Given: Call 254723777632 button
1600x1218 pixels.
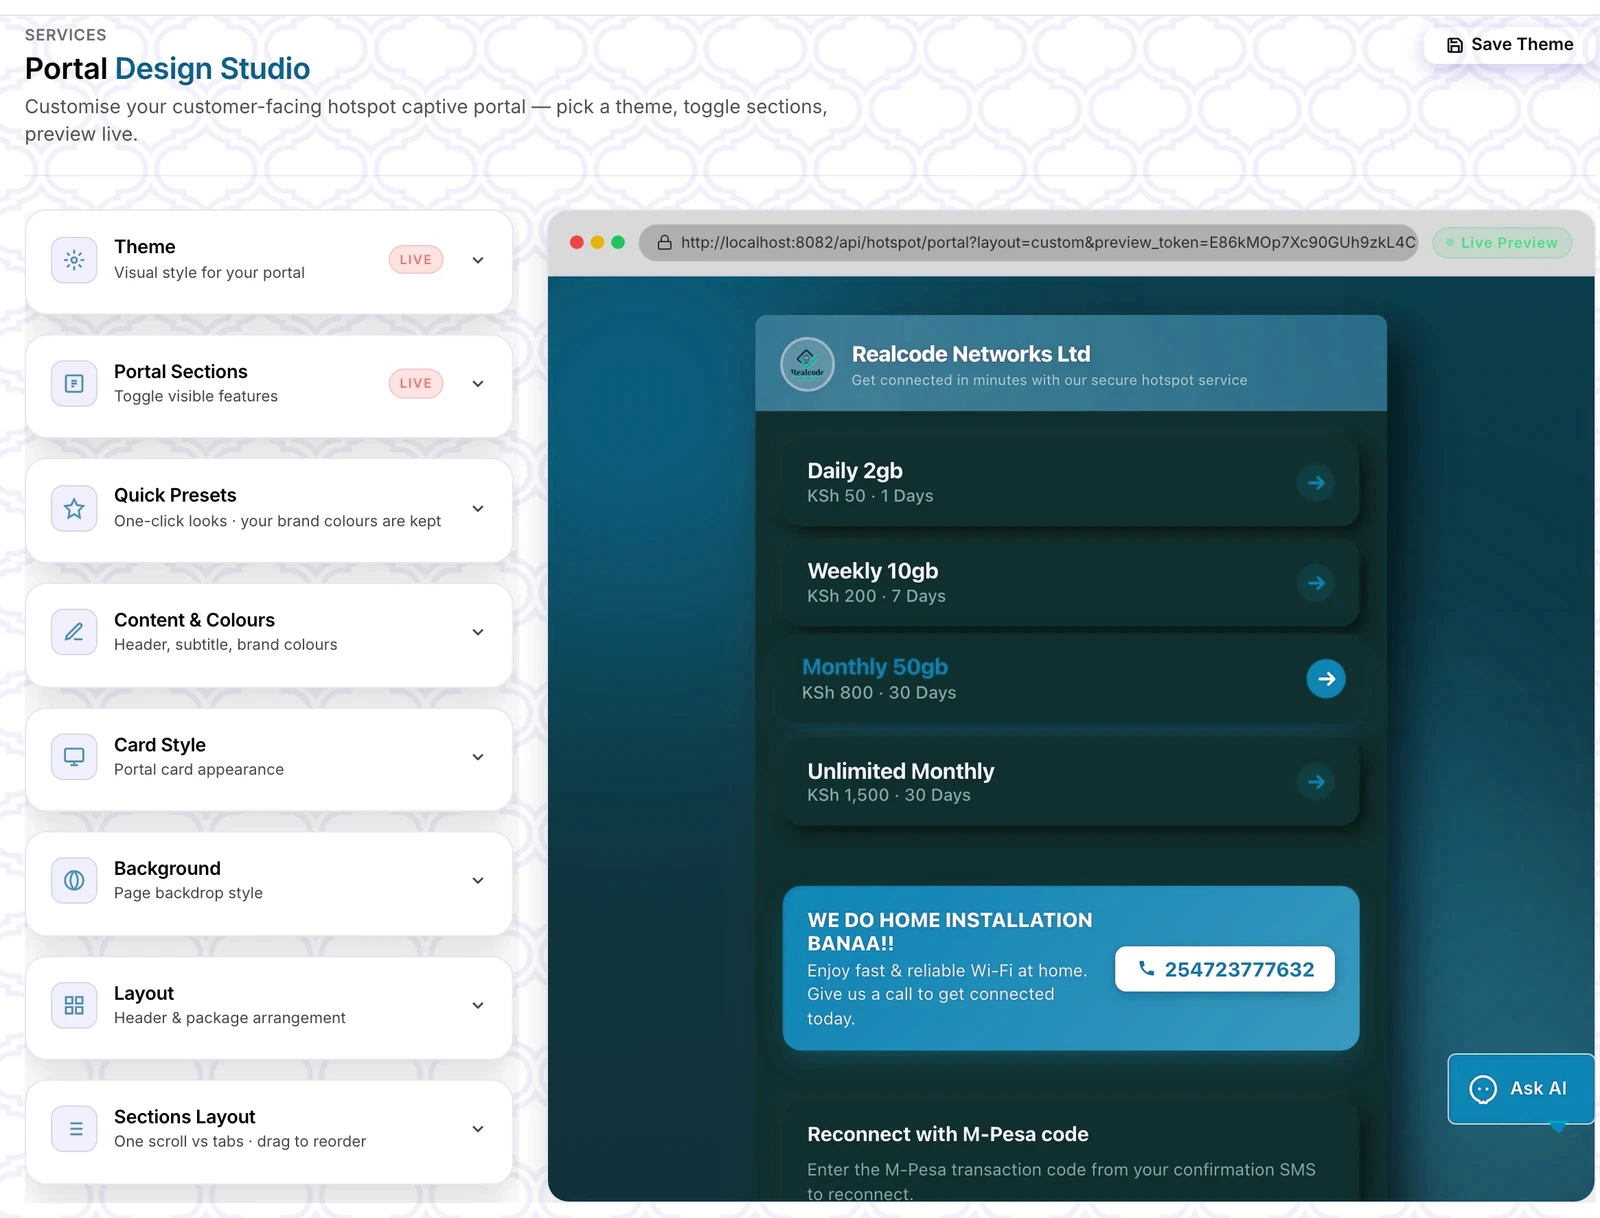Looking at the screenshot, I should (1225, 969).
